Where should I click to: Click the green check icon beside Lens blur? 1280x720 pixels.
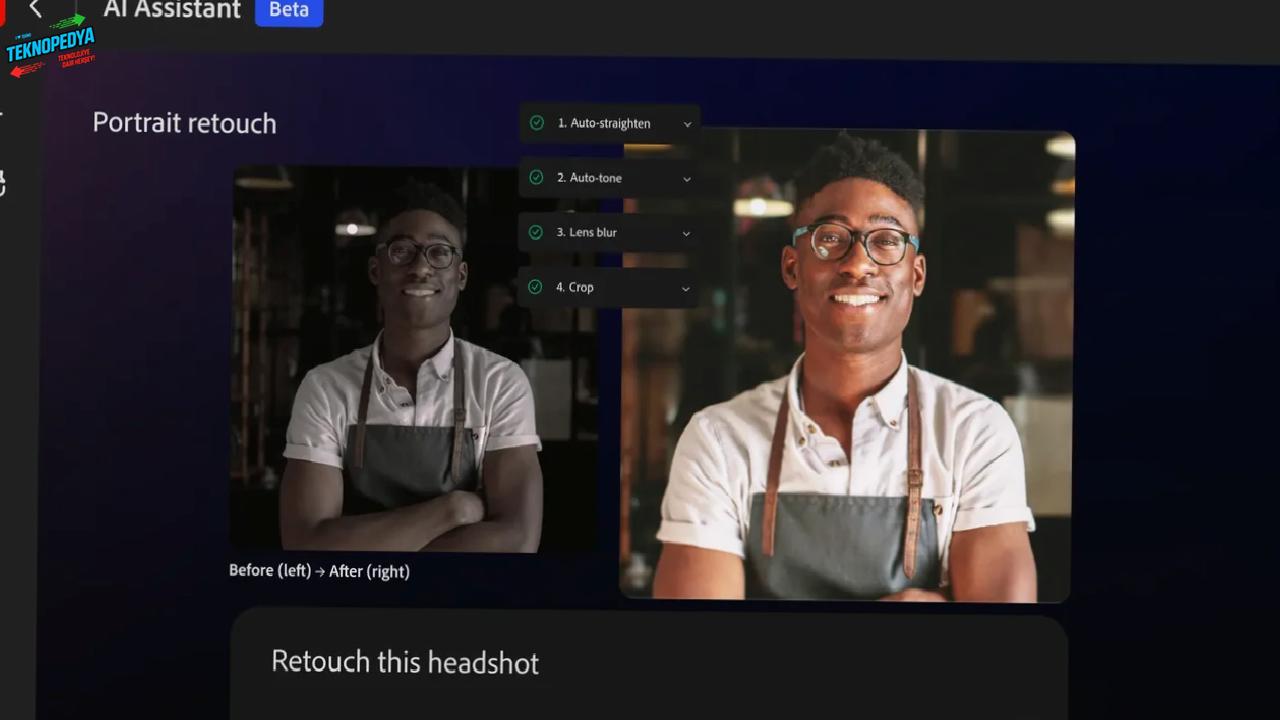coord(537,232)
